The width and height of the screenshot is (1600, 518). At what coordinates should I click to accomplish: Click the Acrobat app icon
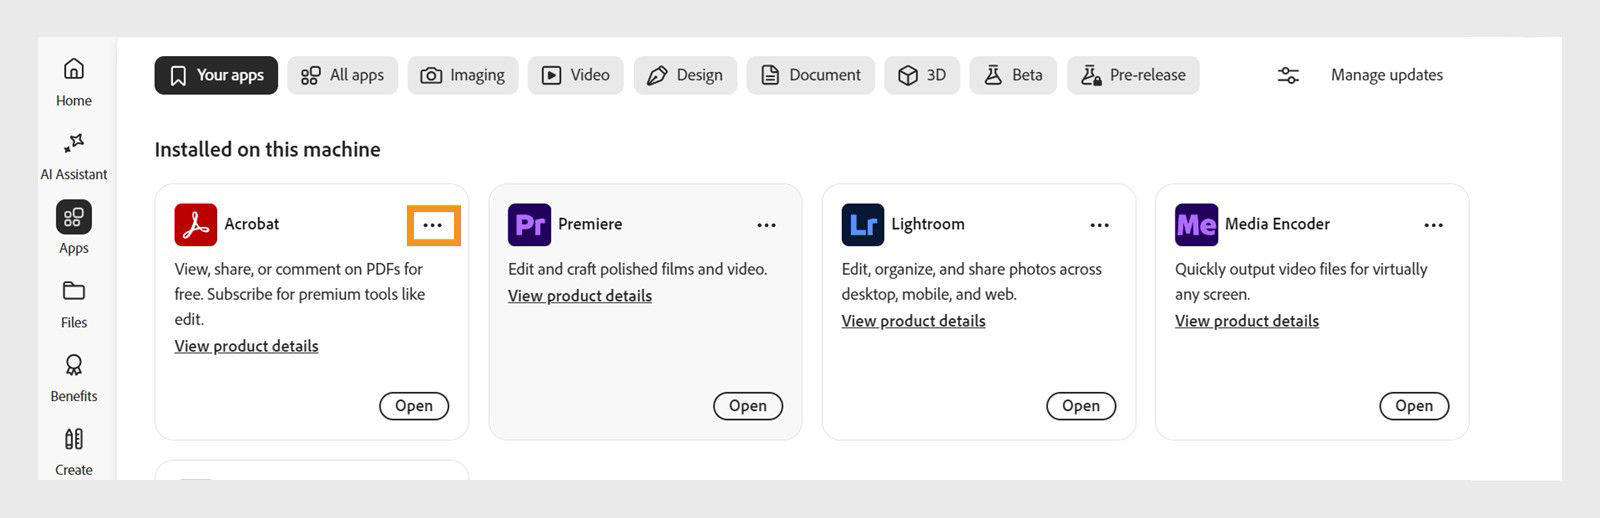tap(196, 224)
